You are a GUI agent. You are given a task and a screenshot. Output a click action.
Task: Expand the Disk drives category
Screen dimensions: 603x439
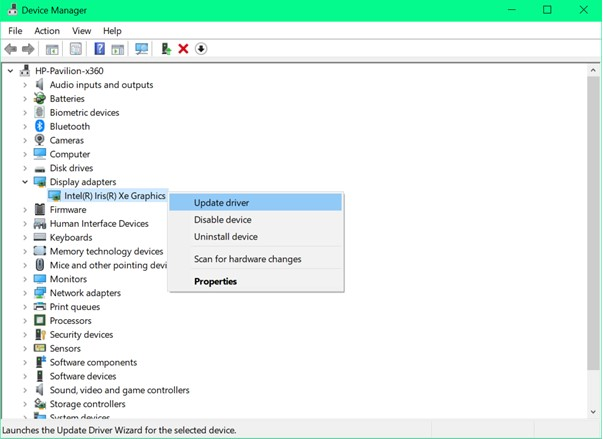[x=25, y=168]
